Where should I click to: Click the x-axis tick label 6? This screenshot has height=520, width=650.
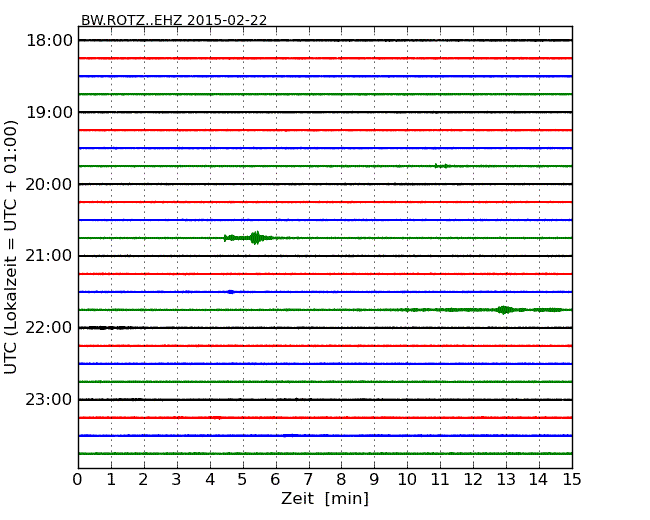275,480
